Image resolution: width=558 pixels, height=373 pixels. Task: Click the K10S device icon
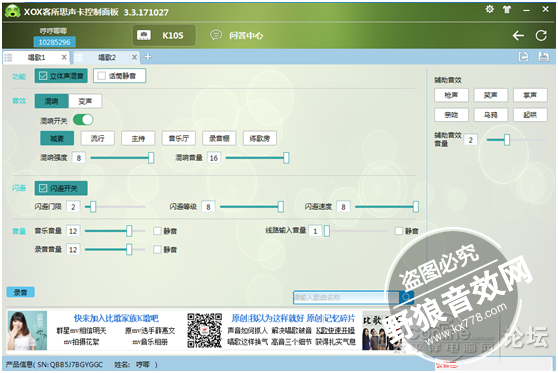click(x=144, y=35)
